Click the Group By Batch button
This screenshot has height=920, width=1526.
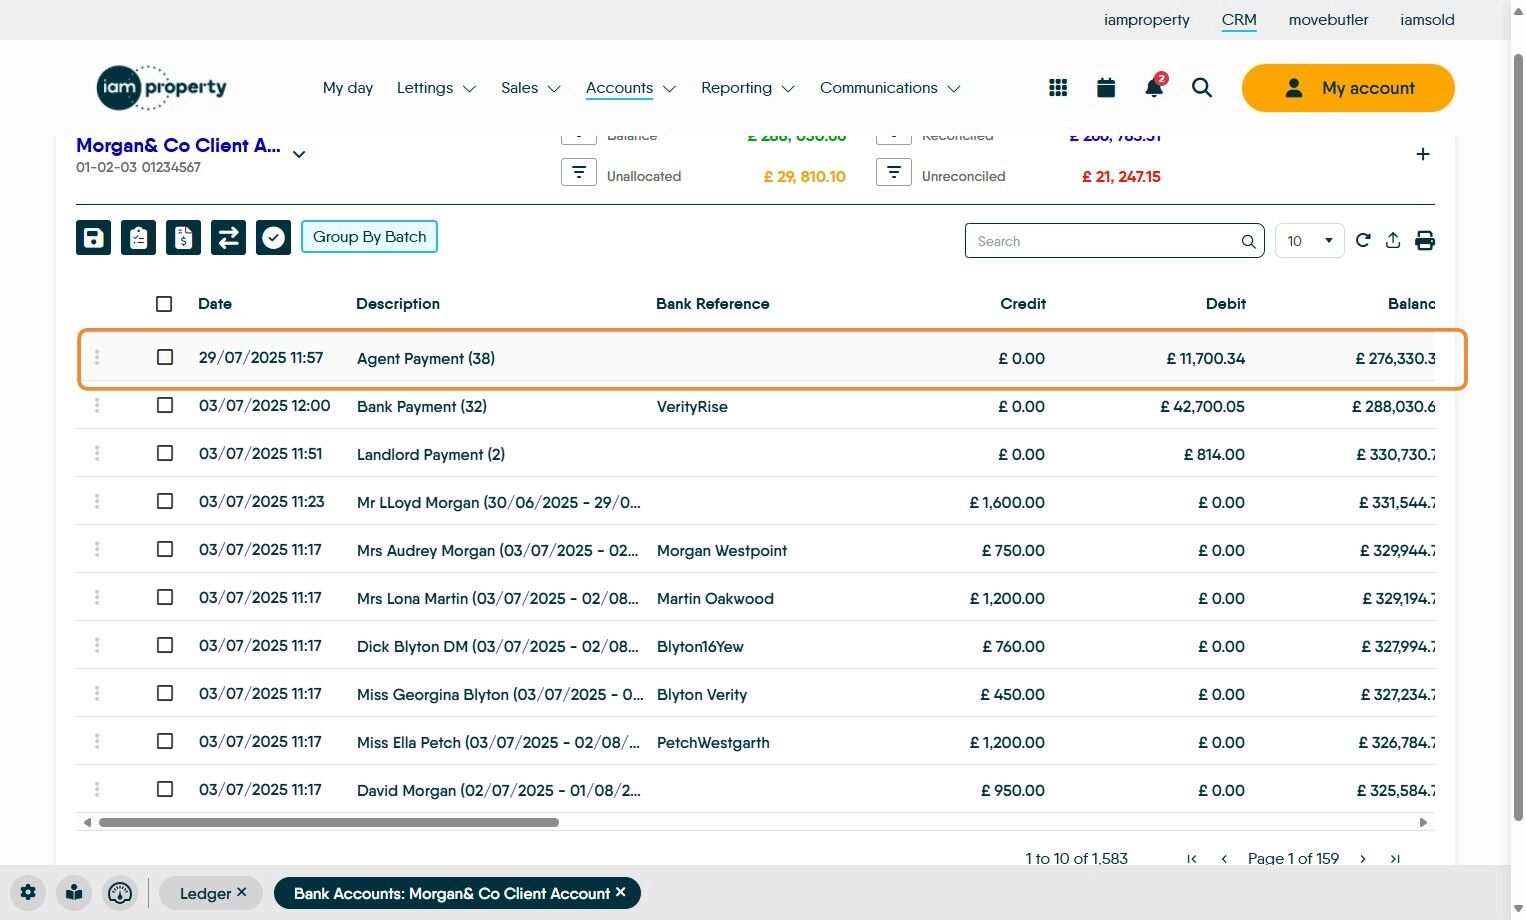click(369, 237)
